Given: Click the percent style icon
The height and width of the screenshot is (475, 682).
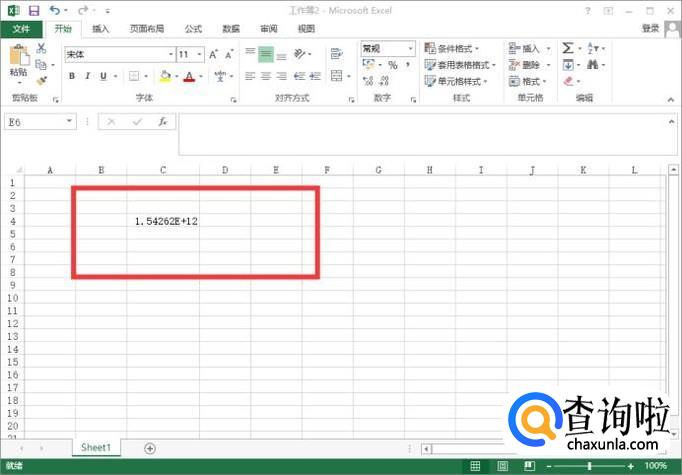Looking at the screenshot, I should click(x=392, y=65).
